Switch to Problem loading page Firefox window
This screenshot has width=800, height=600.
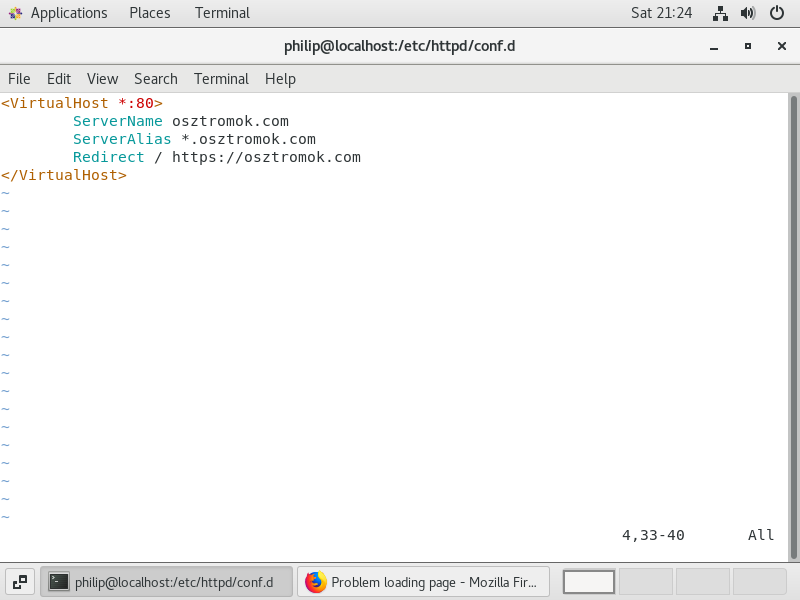(x=423, y=582)
